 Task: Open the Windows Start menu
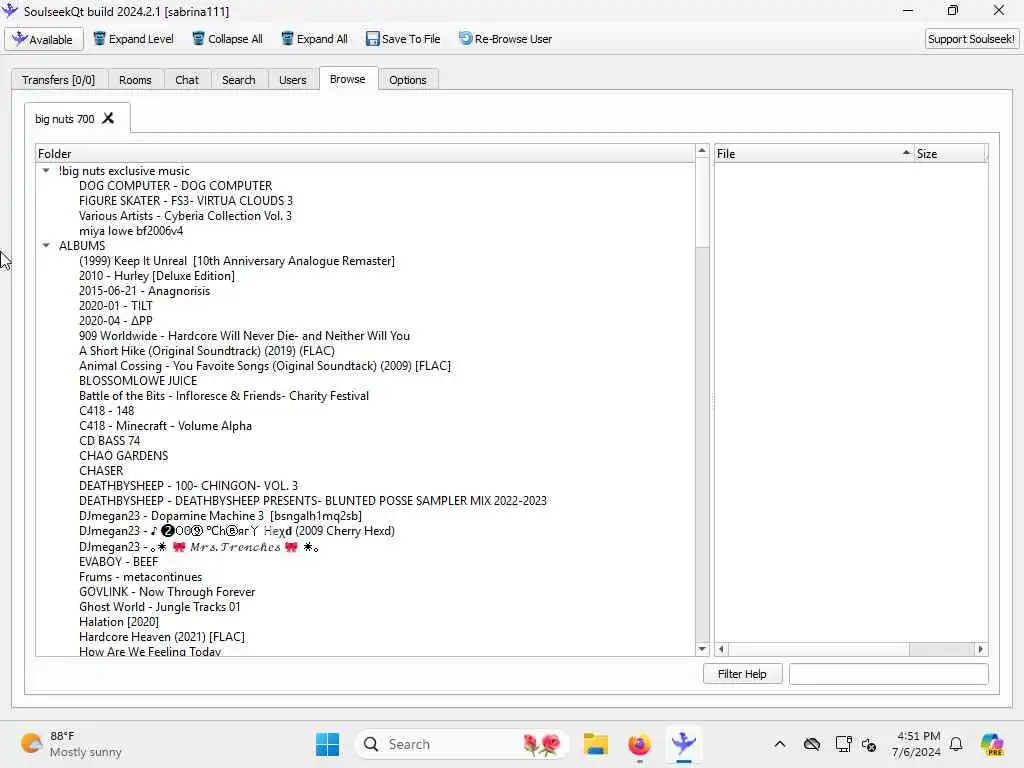pos(327,744)
